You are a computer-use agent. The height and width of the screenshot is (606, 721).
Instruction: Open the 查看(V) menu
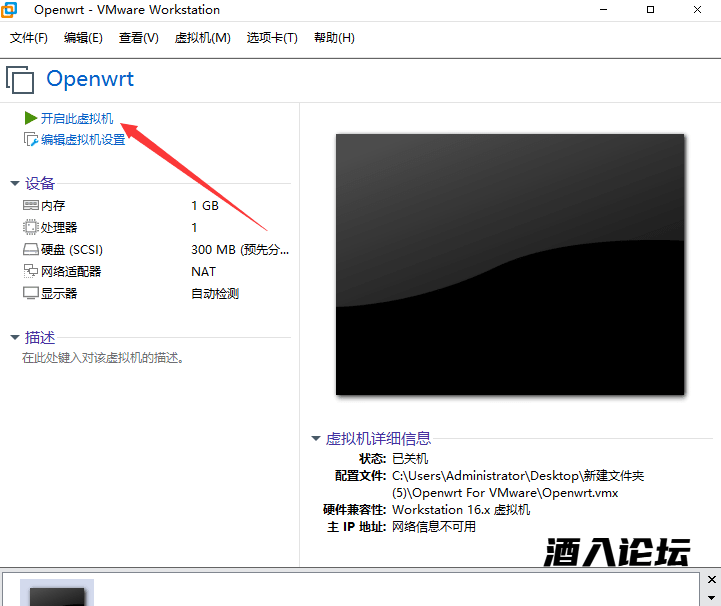[x=138, y=38]
